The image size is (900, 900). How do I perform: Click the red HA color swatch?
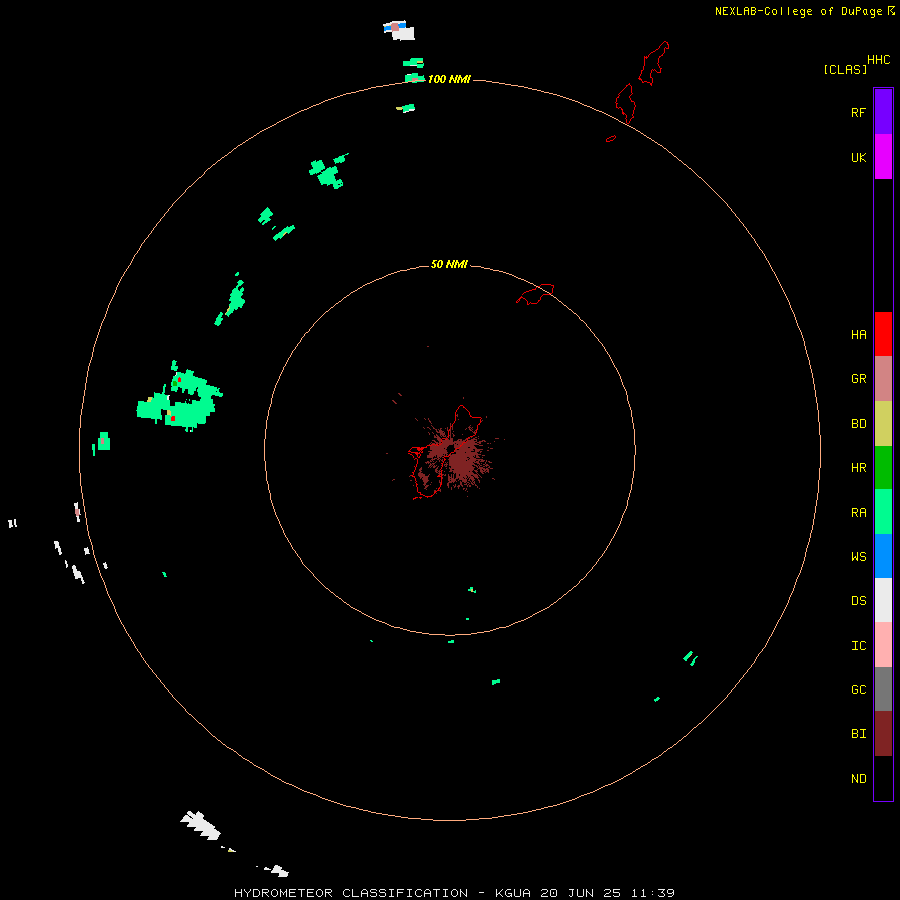(883, 334)
